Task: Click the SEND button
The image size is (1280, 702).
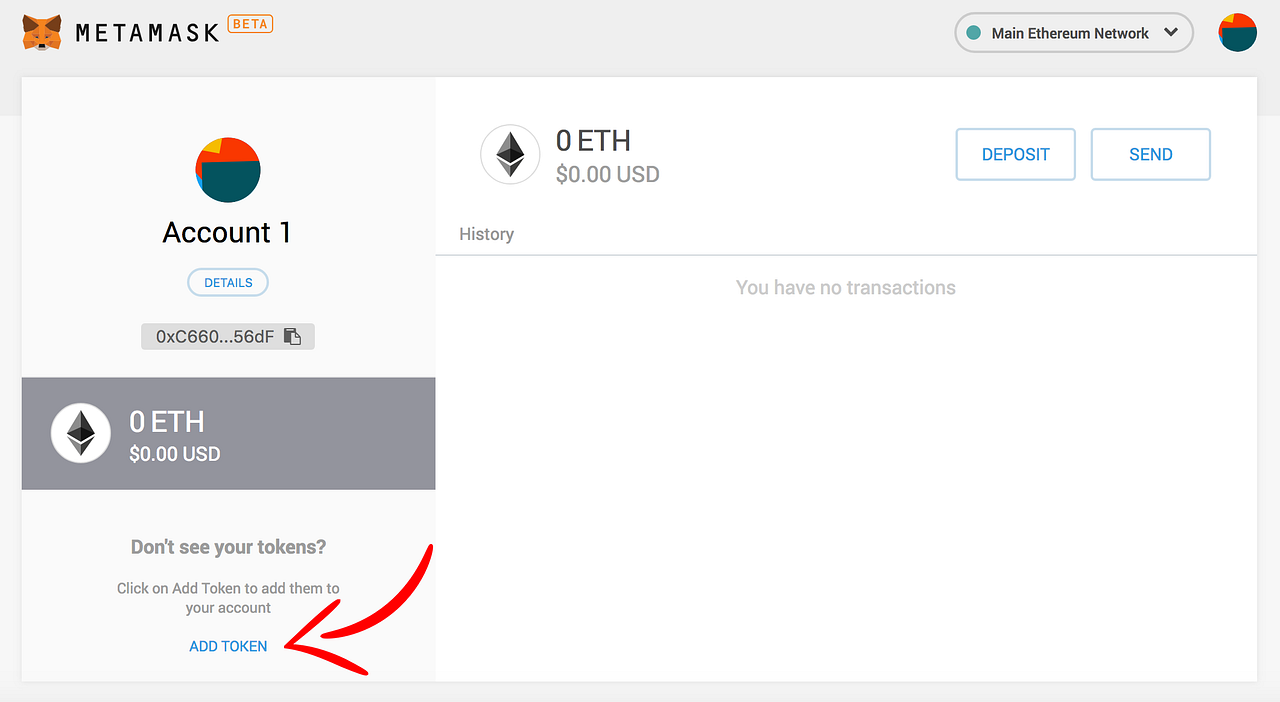Action: click(x=1150, y=154)
